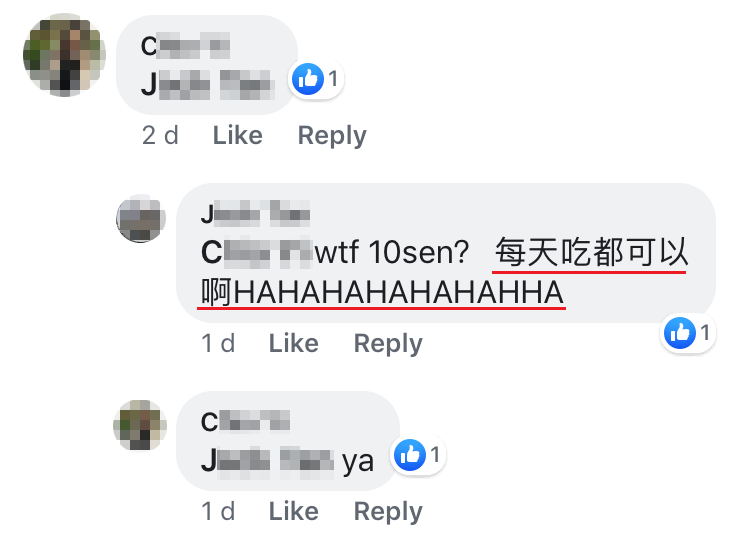Open the avatar of the 10sen comment's author
This screenshot has width=750, height=536.
click(141, 219)
